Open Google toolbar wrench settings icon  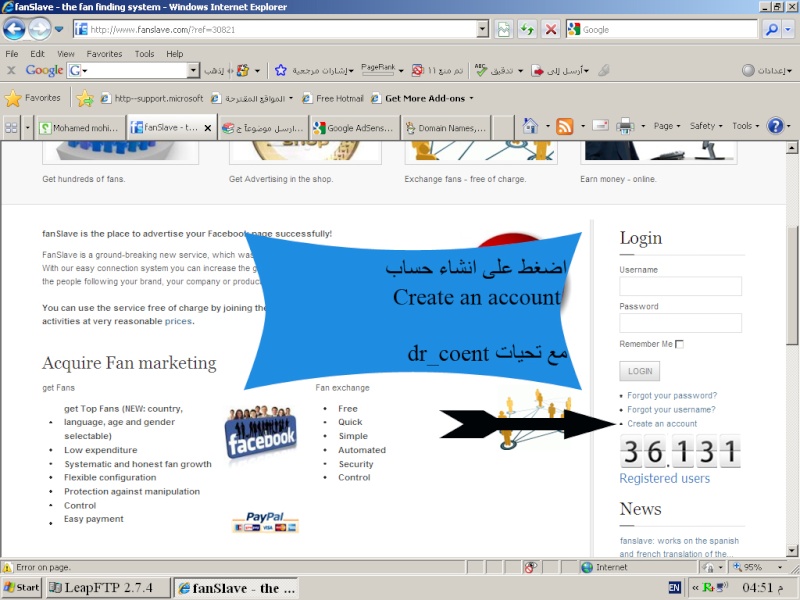pyautogui.click(x=604, y=70)
